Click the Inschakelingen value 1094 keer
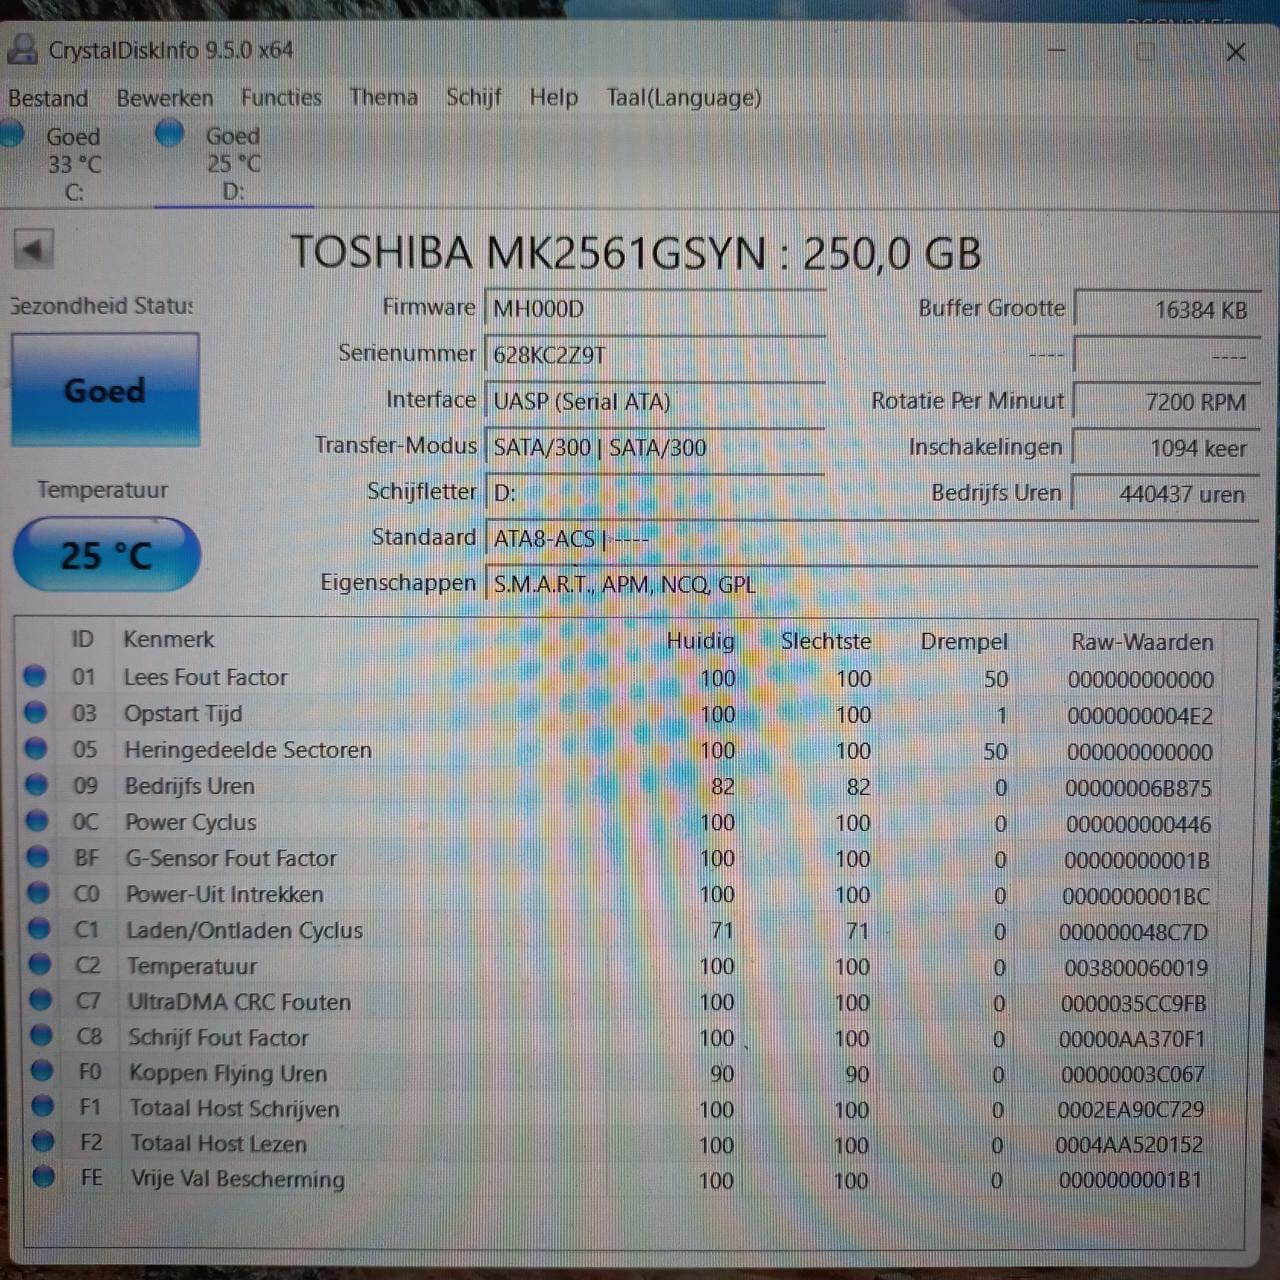This screenshot has height=1280, width=1280. tap(1164, 448)
